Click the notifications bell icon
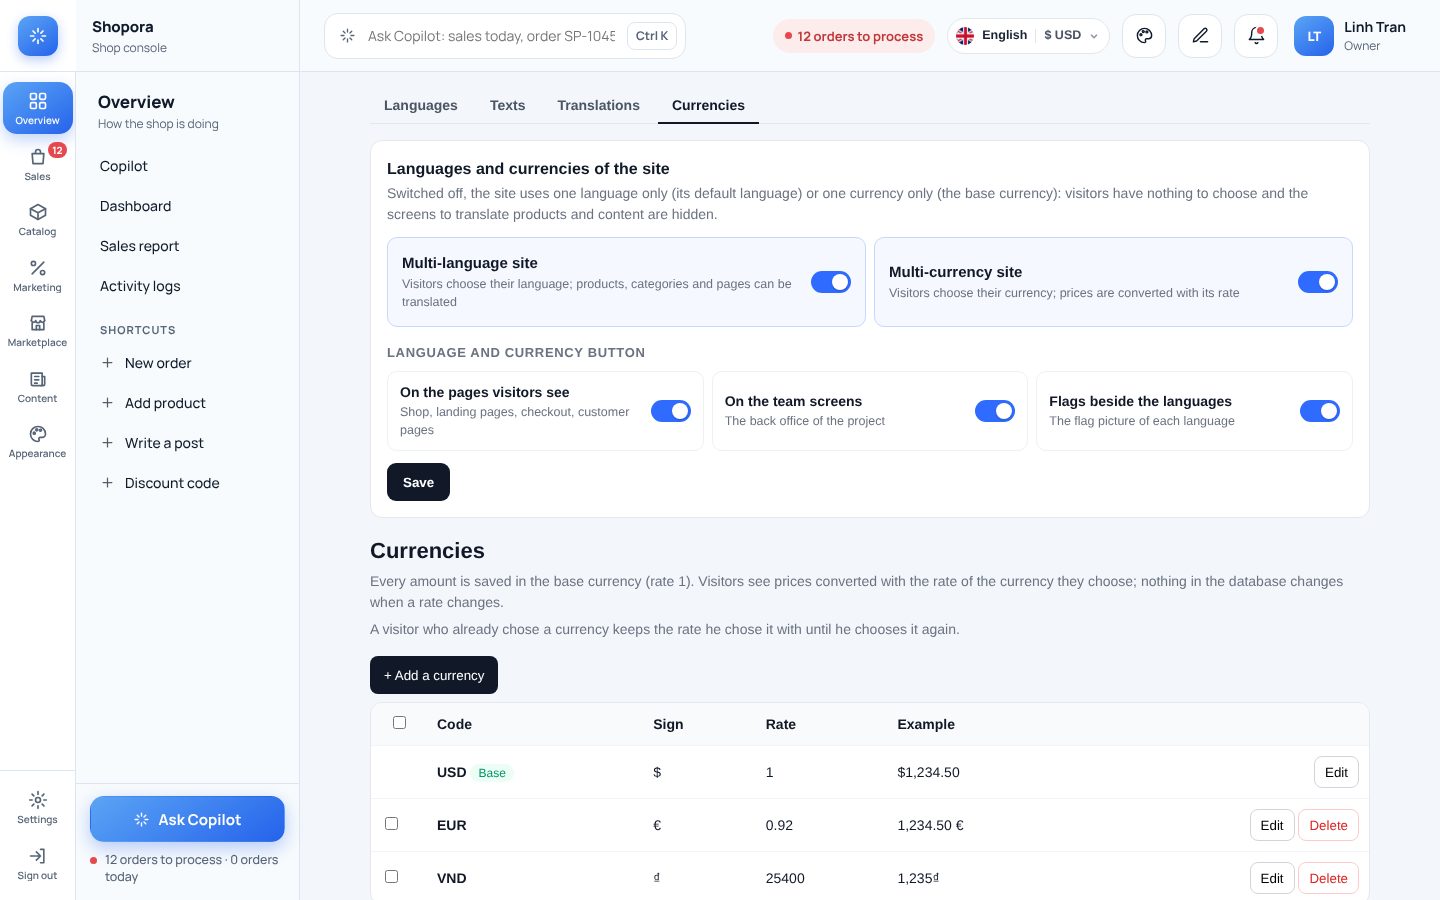The image size is (1440, 900). pyautogui.click(x=1256, y=36)
